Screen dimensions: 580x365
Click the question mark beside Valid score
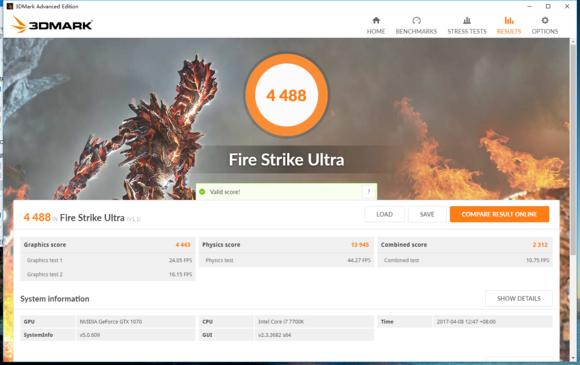369,192
